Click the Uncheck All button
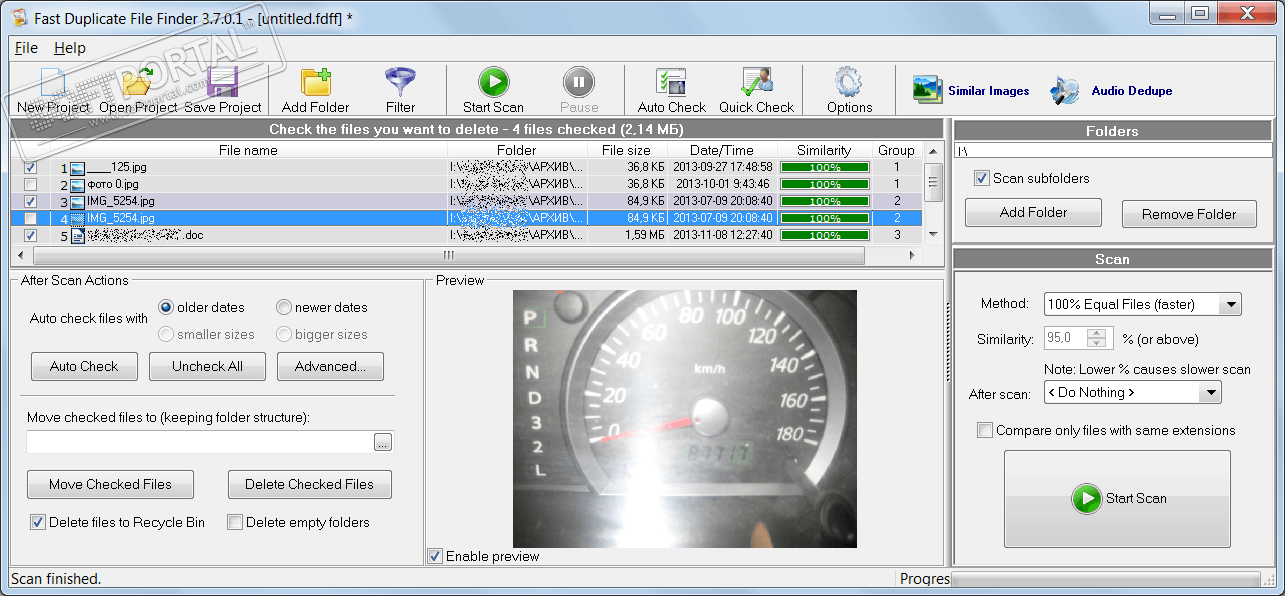This screenshot has width=1285, height=596. point(207,366)
